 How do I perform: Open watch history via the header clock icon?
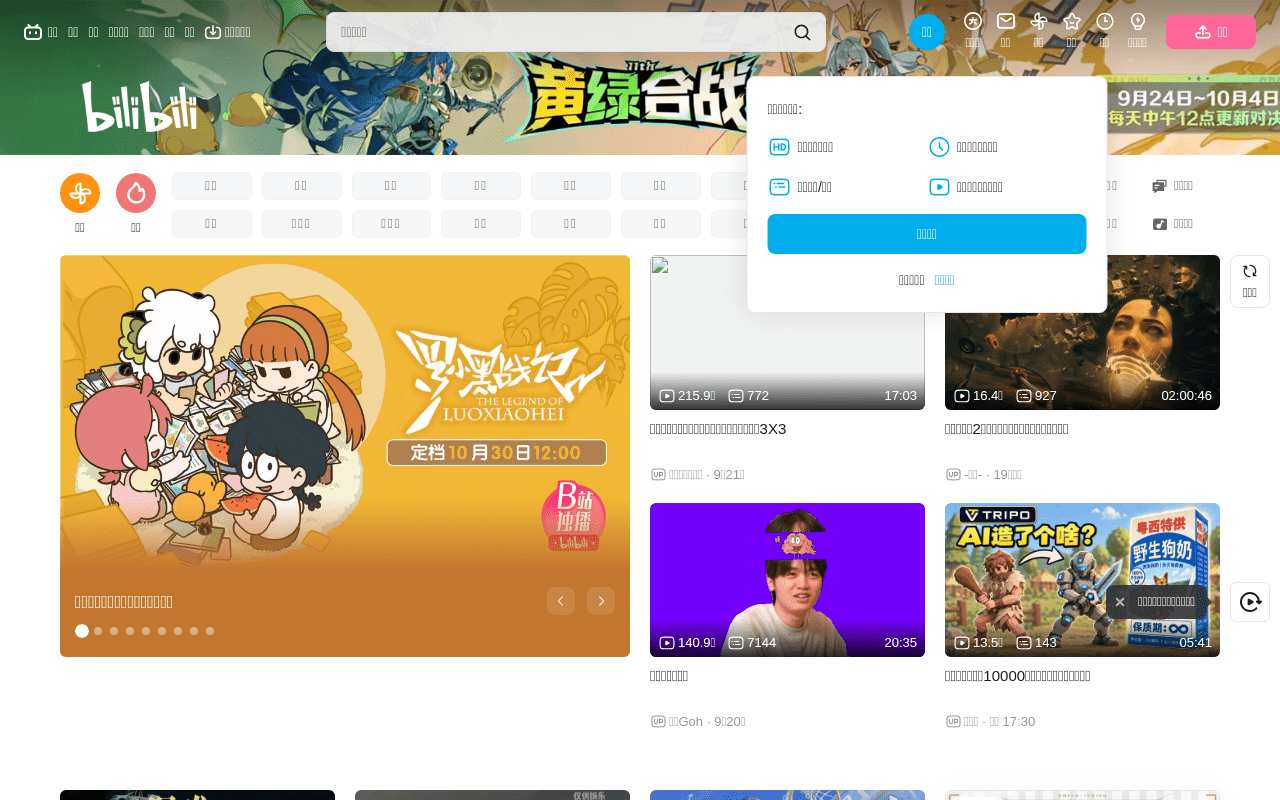1105,21
